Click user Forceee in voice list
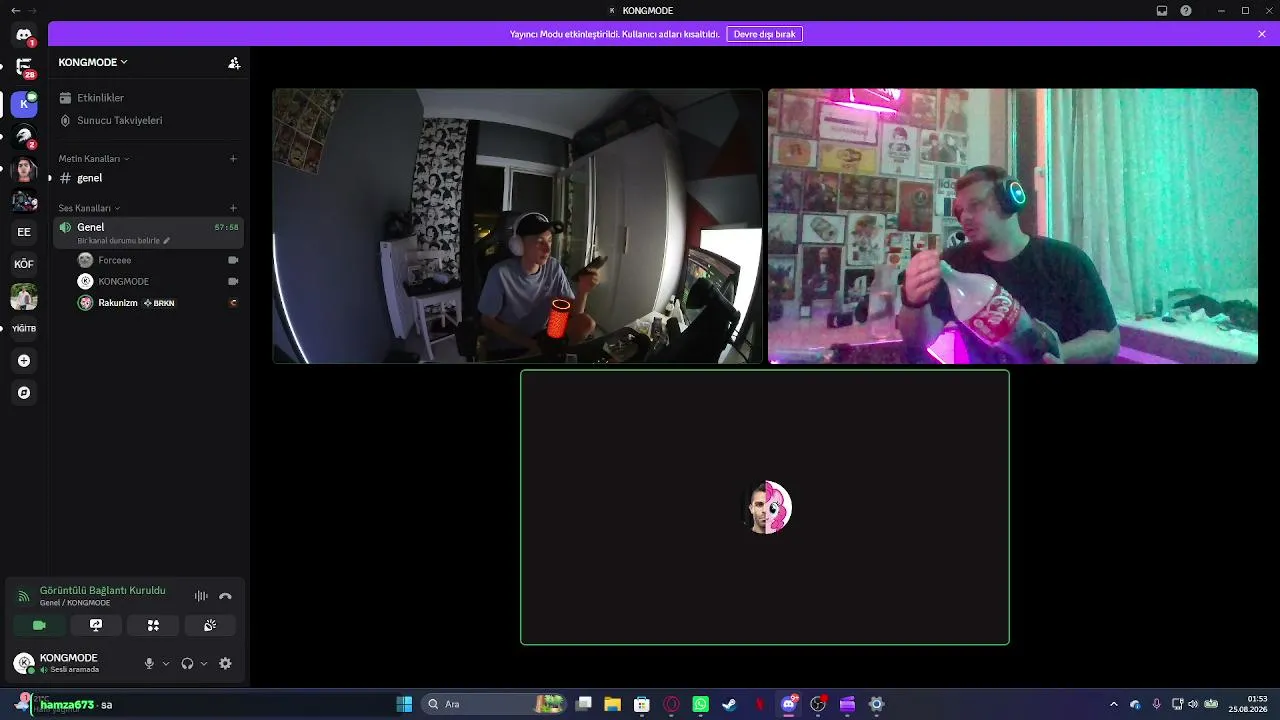This screenshot has height=720, width=1280. coord(158,260)
